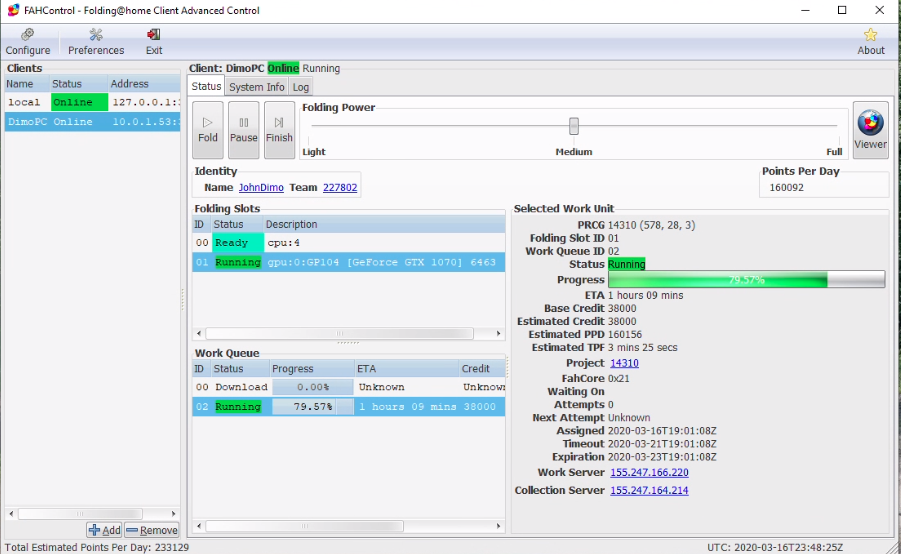
Task: Open Work Server 155.247.166.220 link
Action: coord(649,472)
